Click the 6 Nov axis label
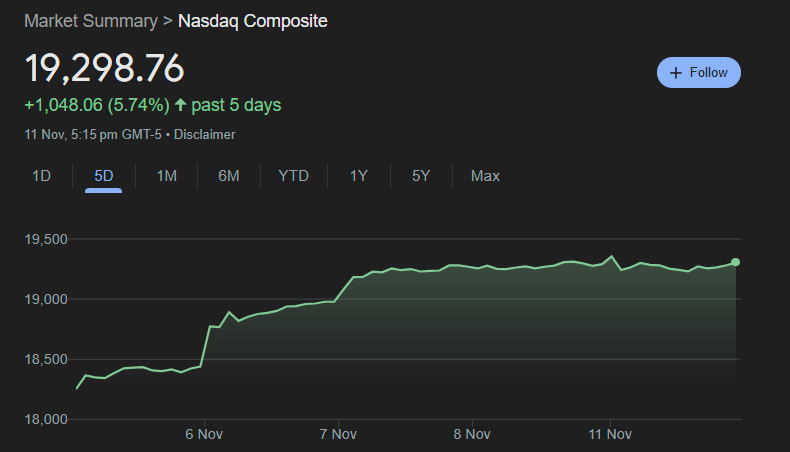This screenshot has height=452, width=790. coord(204,434)
